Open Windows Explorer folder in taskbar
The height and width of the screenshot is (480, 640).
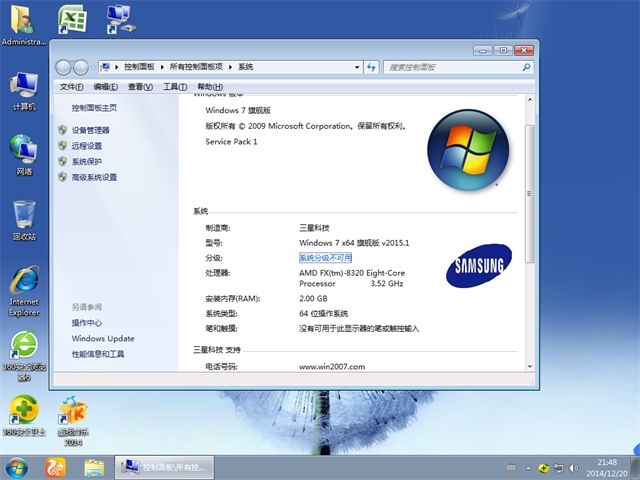pyautogui.click(x=94, y=466)
